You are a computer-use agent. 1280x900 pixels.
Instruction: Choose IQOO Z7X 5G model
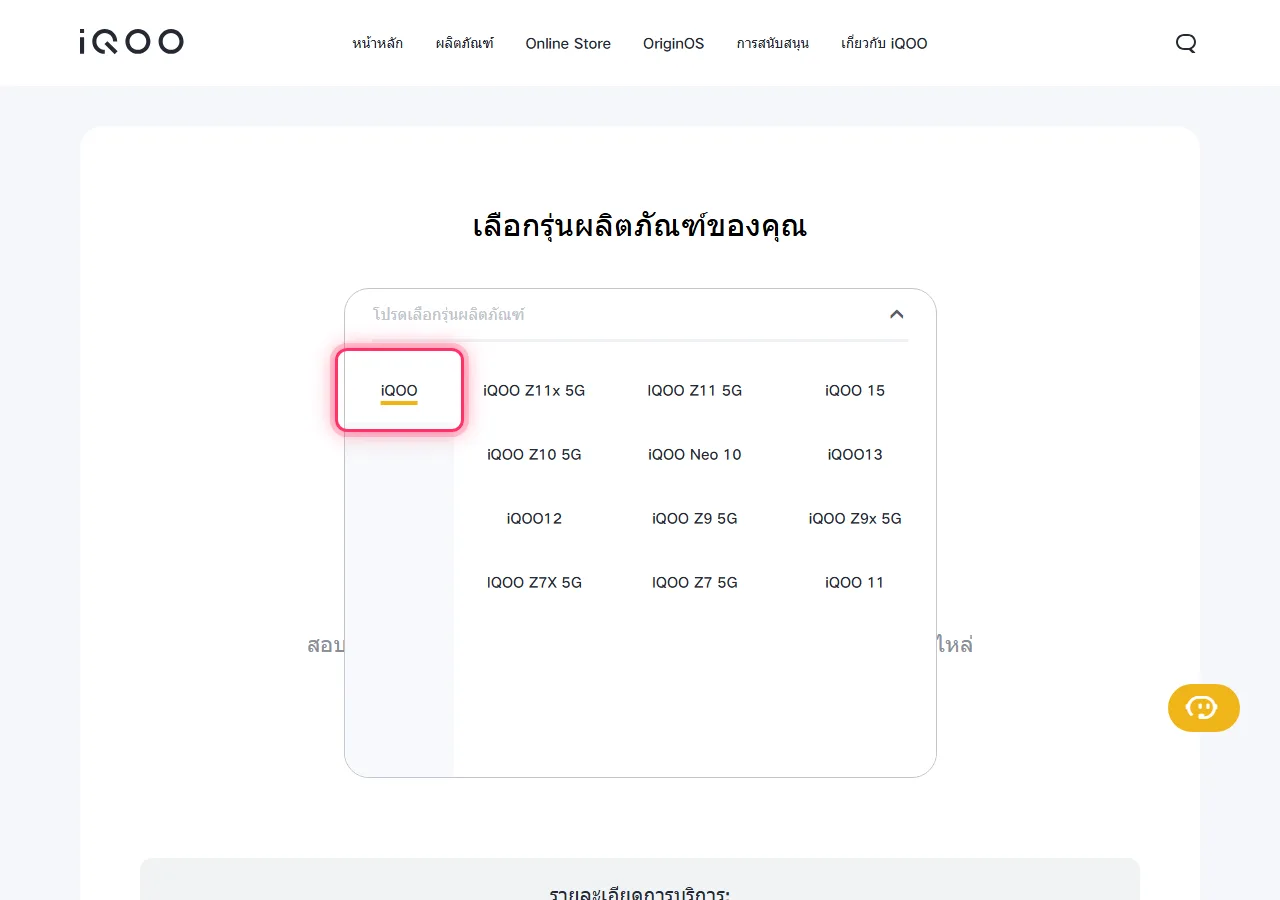(534, 582)
